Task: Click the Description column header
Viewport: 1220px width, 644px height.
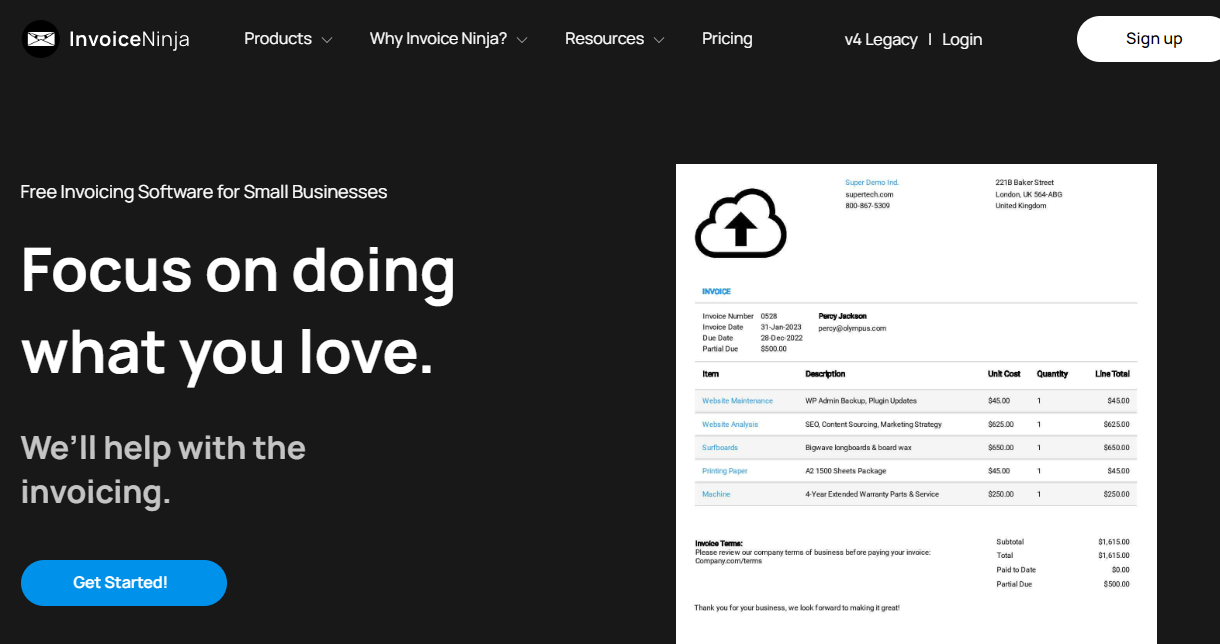Action: (x=825, y=374)
